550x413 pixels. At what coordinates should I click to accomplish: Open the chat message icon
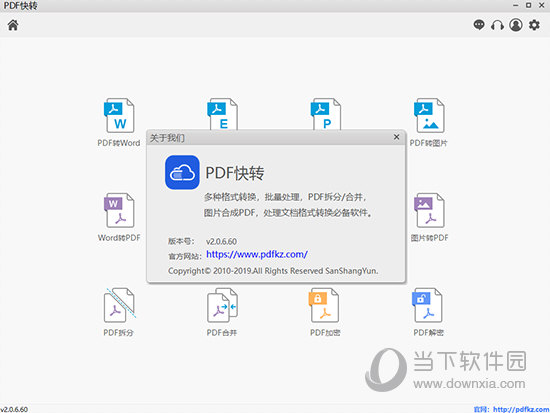point(479,25)
